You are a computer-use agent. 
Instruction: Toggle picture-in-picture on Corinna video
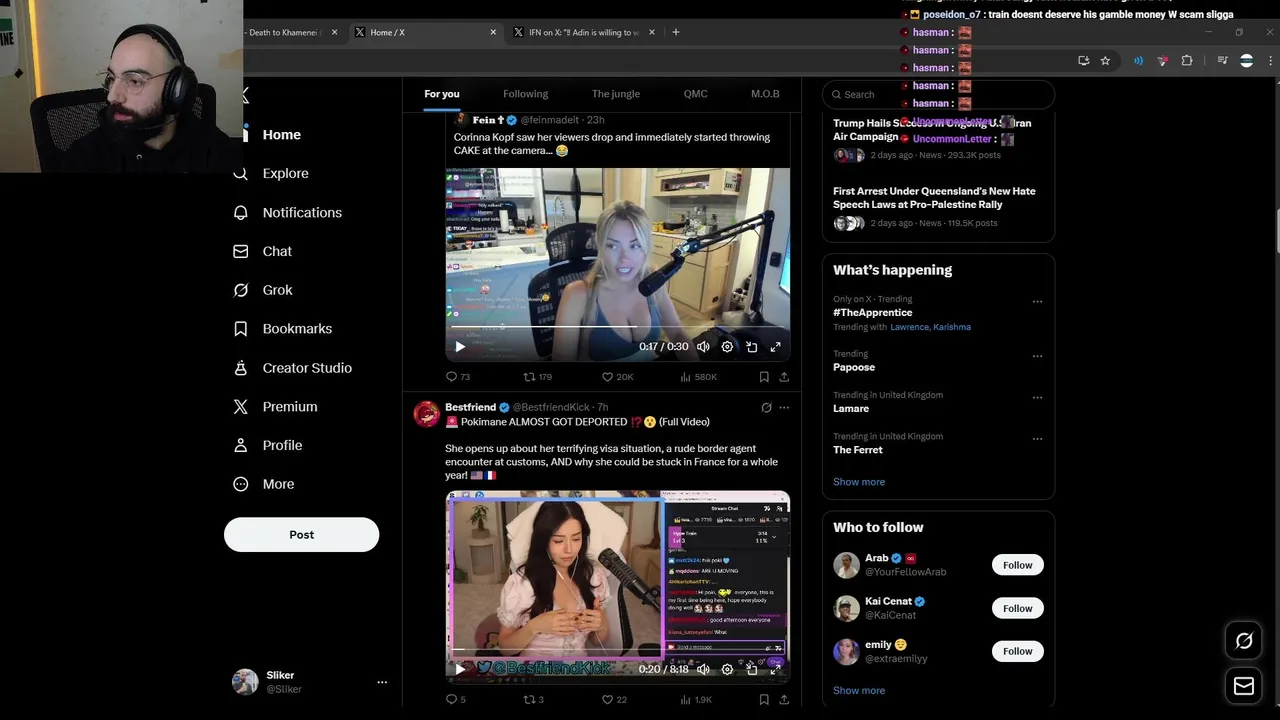[751, 347]
